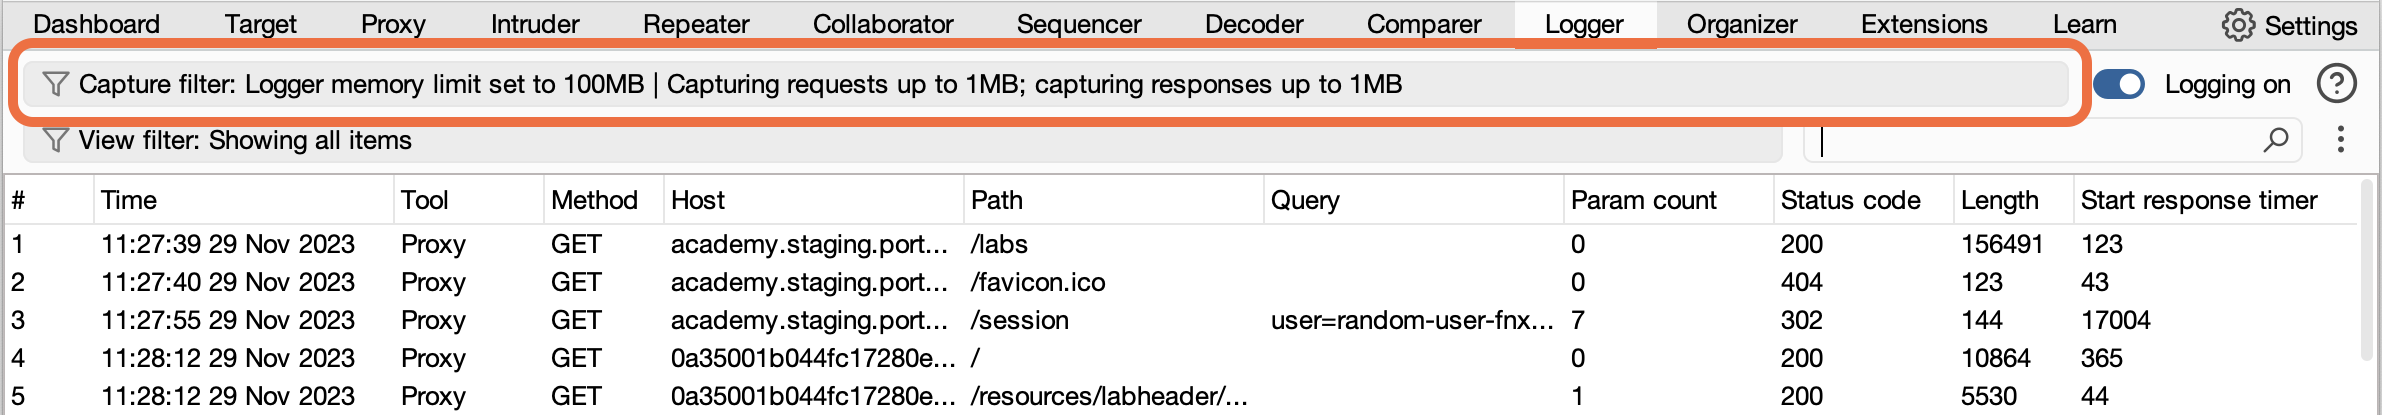2382x415 pixels.
Task: Click the View filter: Showing all items bar
Action: 900,140
